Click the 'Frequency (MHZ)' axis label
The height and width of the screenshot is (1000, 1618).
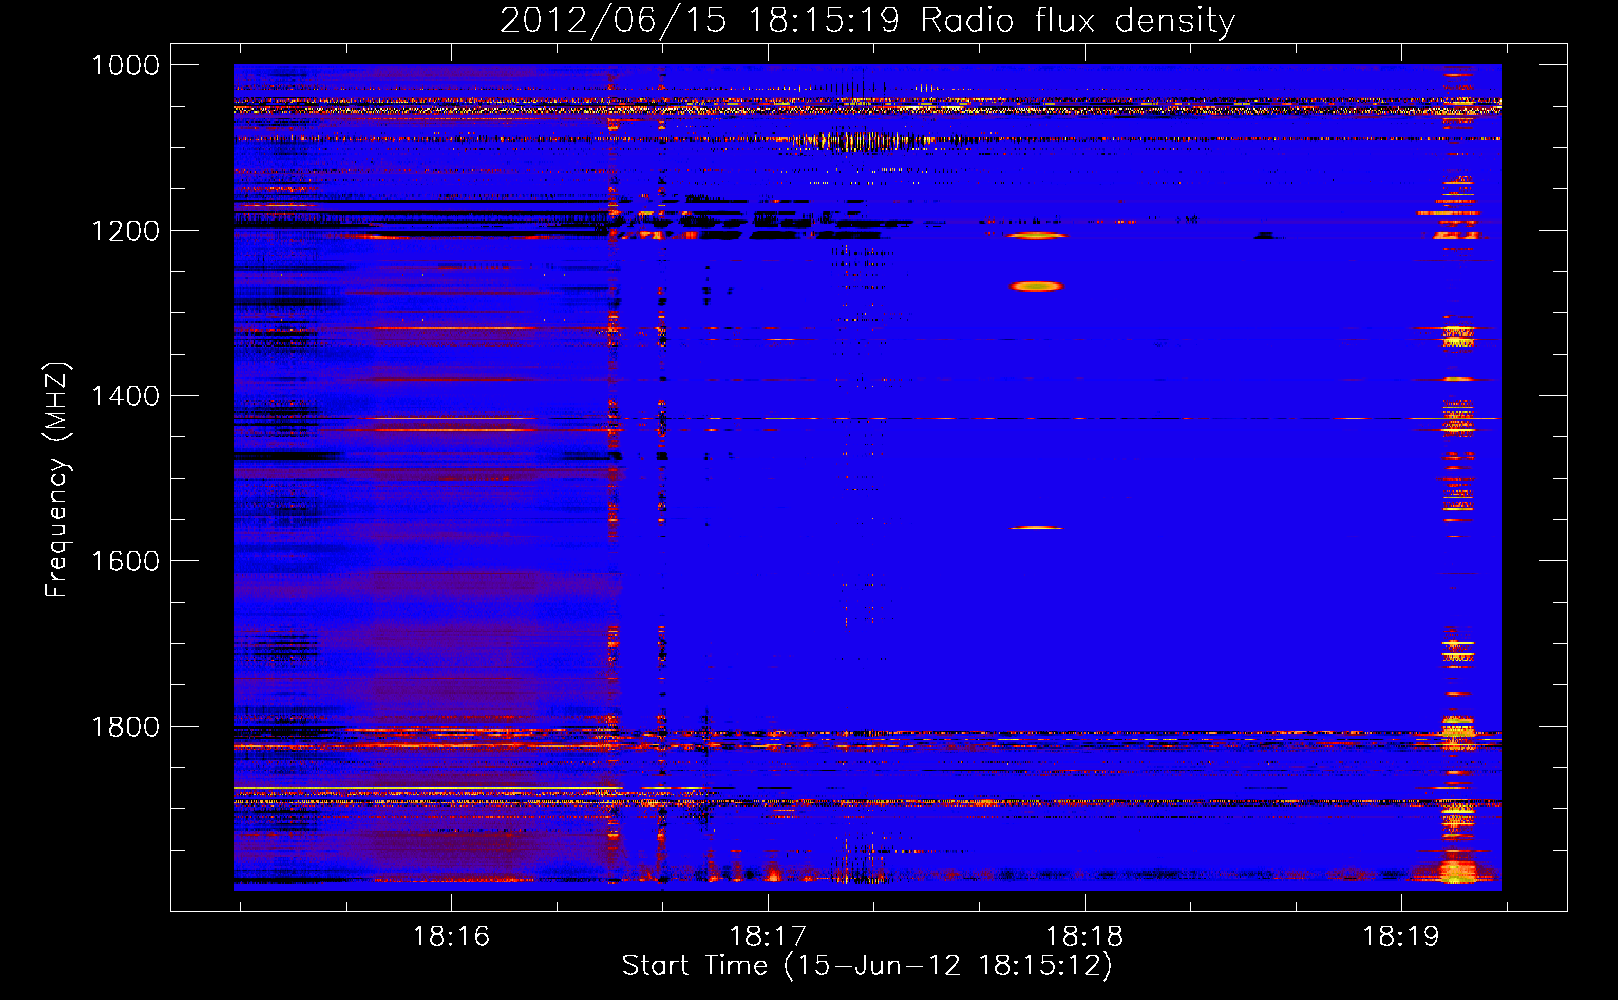pyautogui.click(x=57, y=480)
